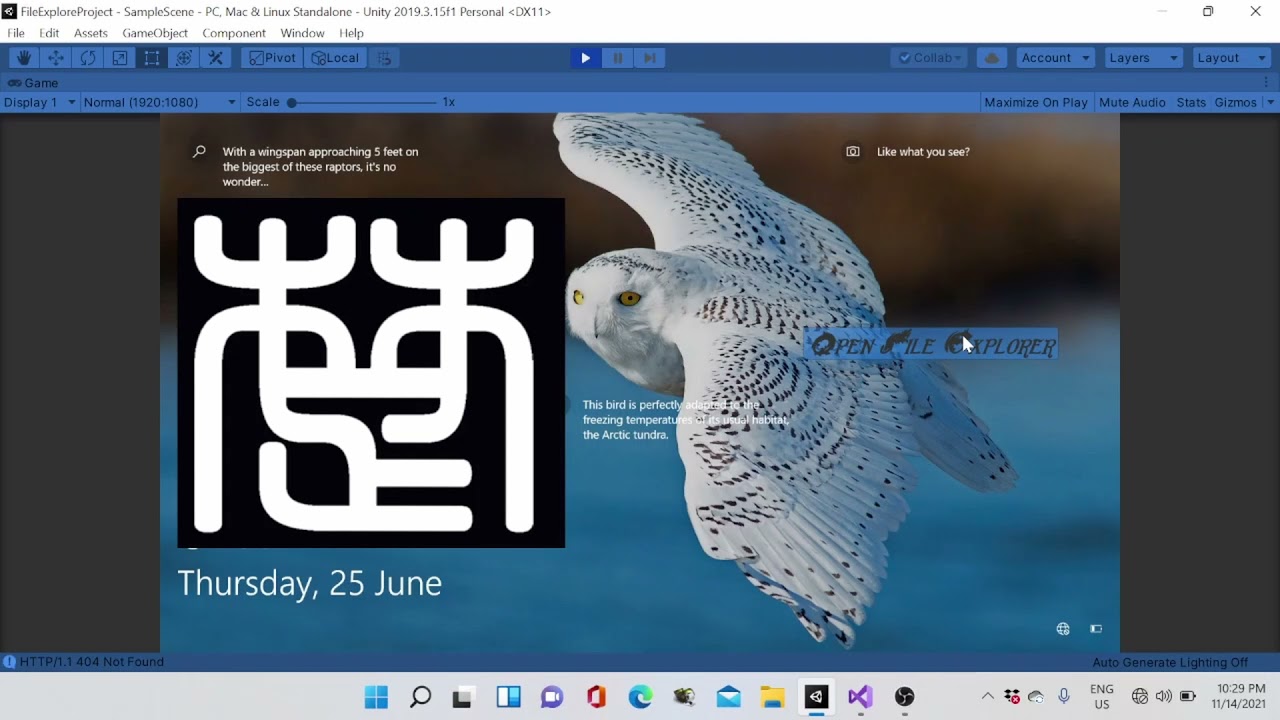The height and width of the screenshot is (720, 1280).
Task: Open the Windows Start menu
Action: click(376, 697)
